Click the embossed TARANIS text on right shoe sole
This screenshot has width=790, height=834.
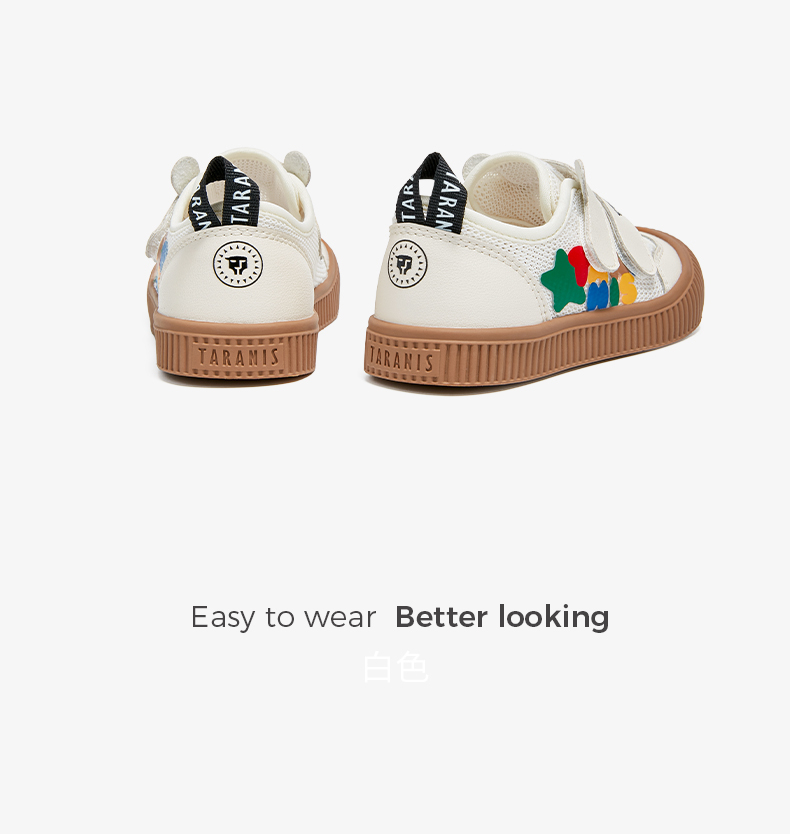coord(401,359)
